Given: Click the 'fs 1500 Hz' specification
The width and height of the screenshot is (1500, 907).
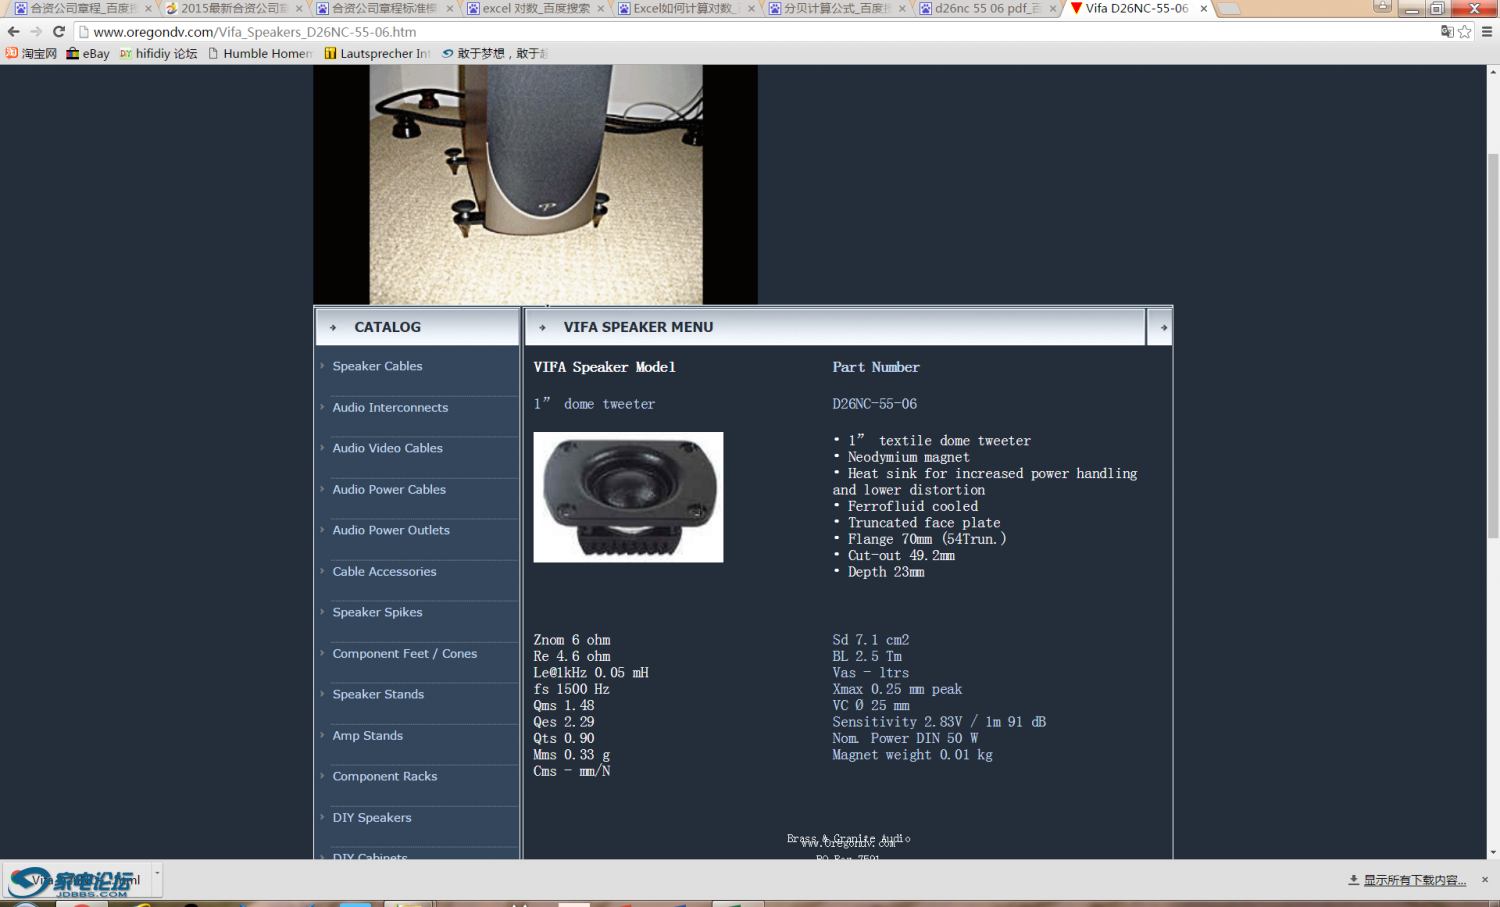Looking at the screenshot, I should [571, 689].
